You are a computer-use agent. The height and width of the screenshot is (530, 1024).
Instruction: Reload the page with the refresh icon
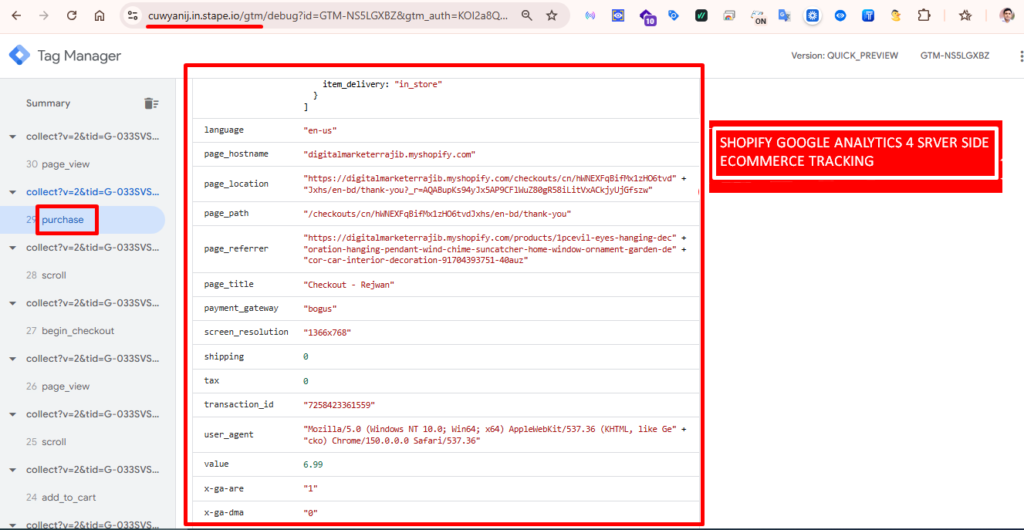[x=72, y=16]
